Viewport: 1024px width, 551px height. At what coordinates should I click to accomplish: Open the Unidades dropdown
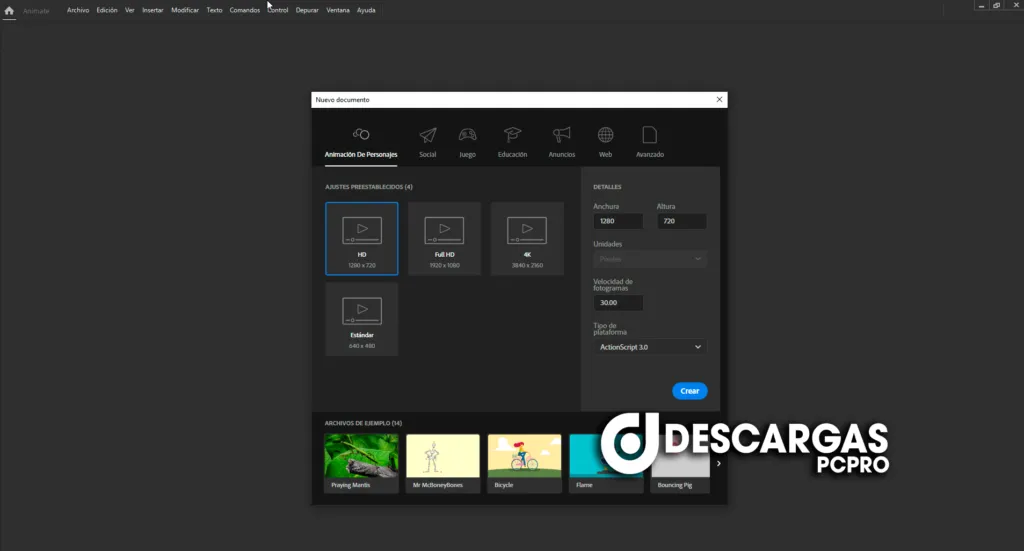(650, 259)
